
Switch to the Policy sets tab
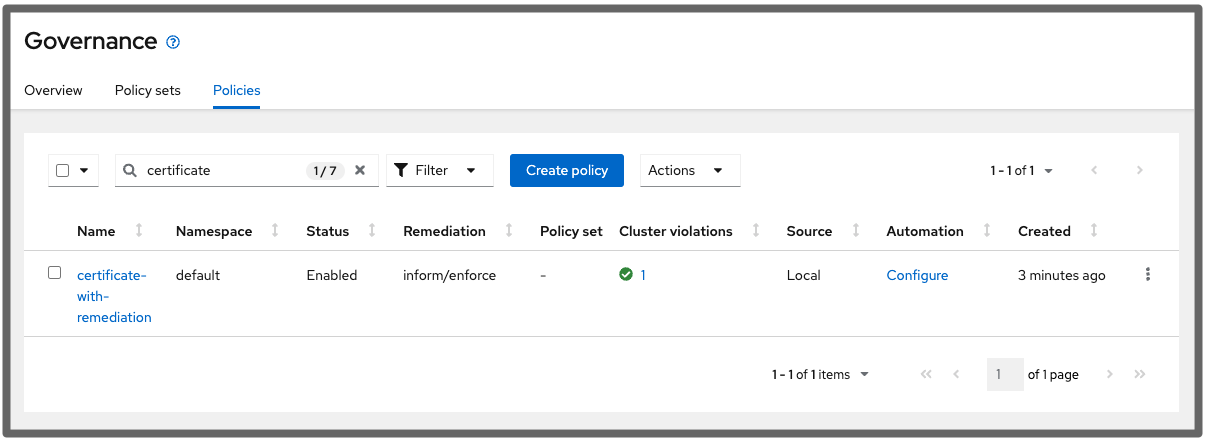pos(148,90)
